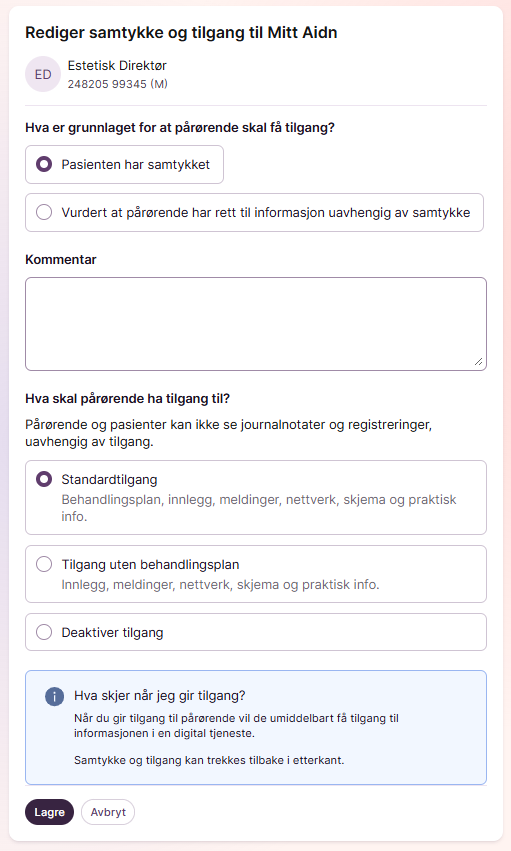Click inside the Kommentar text area
Viewport: 511px width, 851px height.
[256, 324]
